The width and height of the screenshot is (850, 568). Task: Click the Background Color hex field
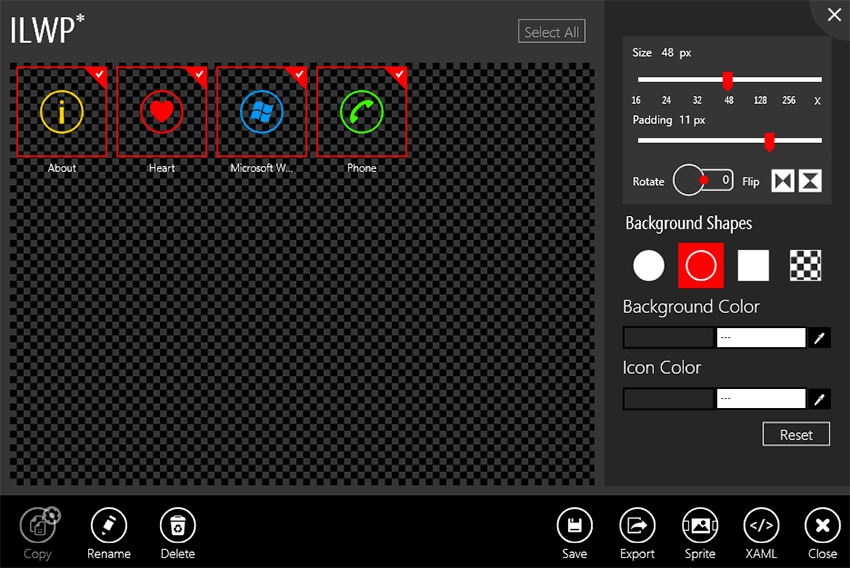point(761,338)
